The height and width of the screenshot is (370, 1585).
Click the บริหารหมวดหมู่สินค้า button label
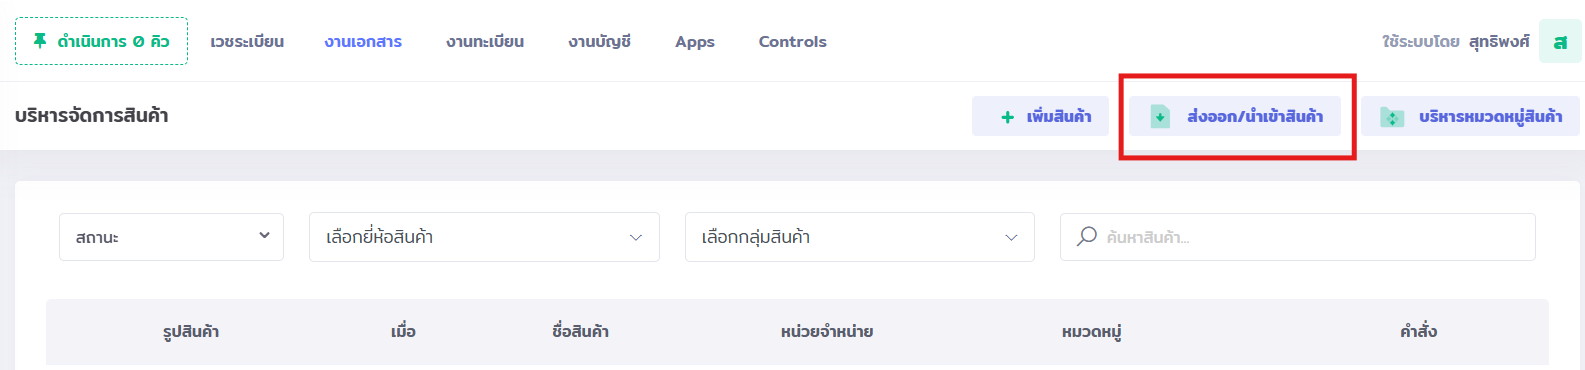tap(1490, 117)
